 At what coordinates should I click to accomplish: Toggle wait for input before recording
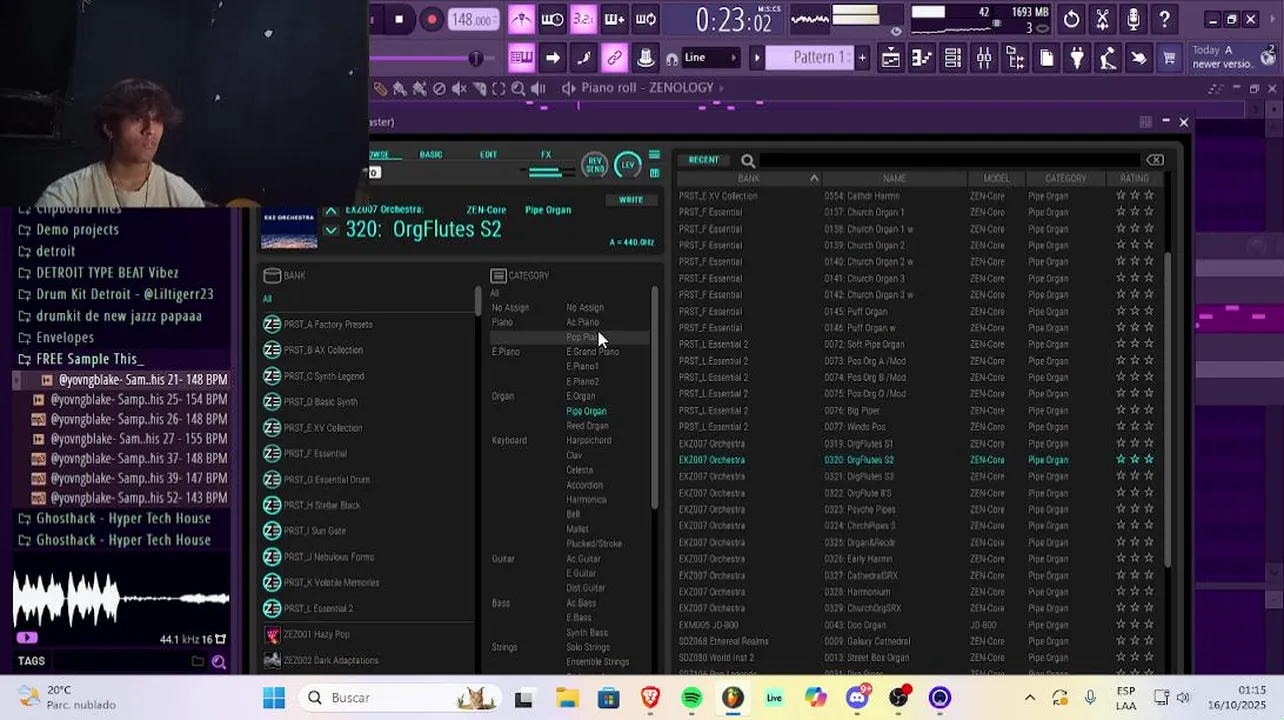(552, 19)
